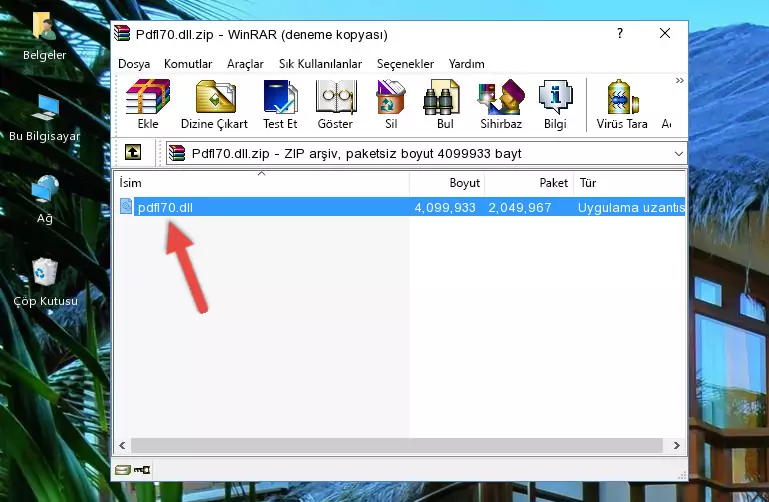This screenshot has height=502, width=769.
Task: Click the Ekle (Add) toolbar icon
Action: [148, 104]
